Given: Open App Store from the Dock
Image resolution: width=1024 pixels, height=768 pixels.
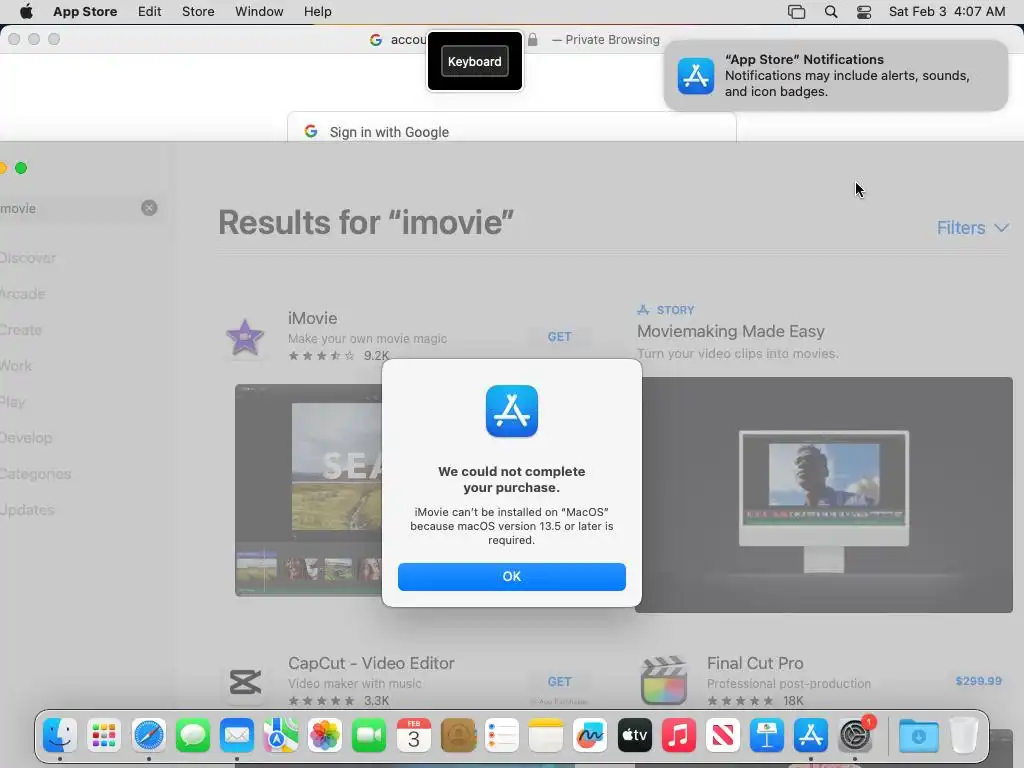Looking at the screenshot, I should pyautogui.click(x=811, y=736).
